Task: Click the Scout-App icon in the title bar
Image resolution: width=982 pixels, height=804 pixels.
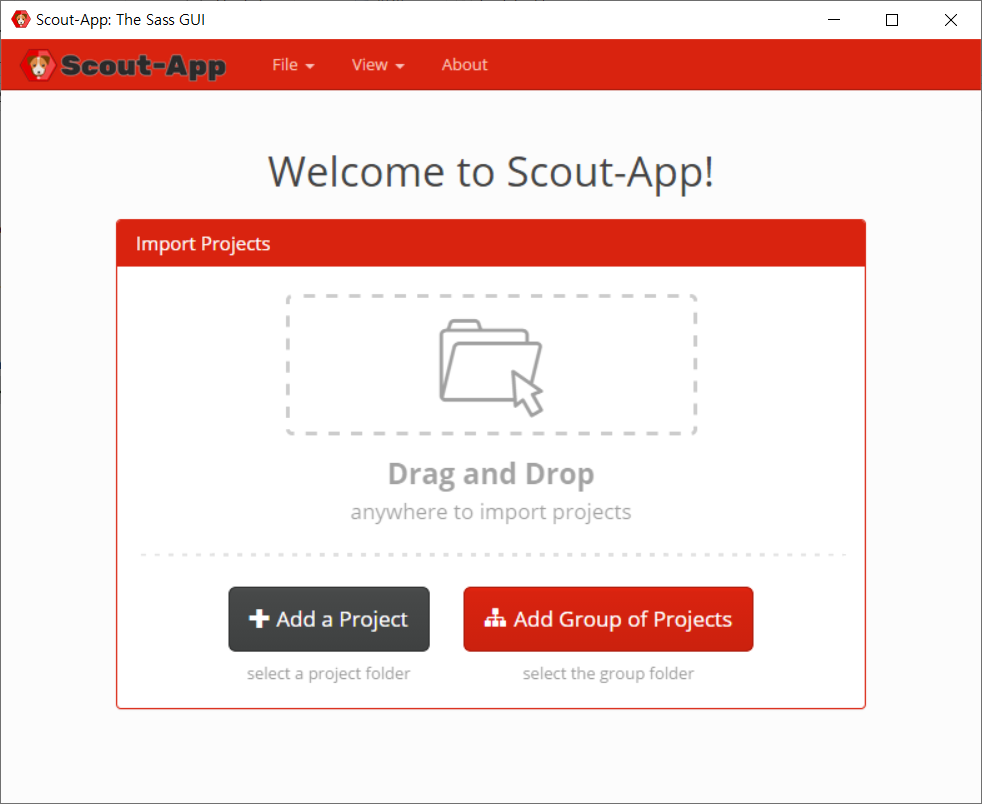Action: [x=21, y=19]
